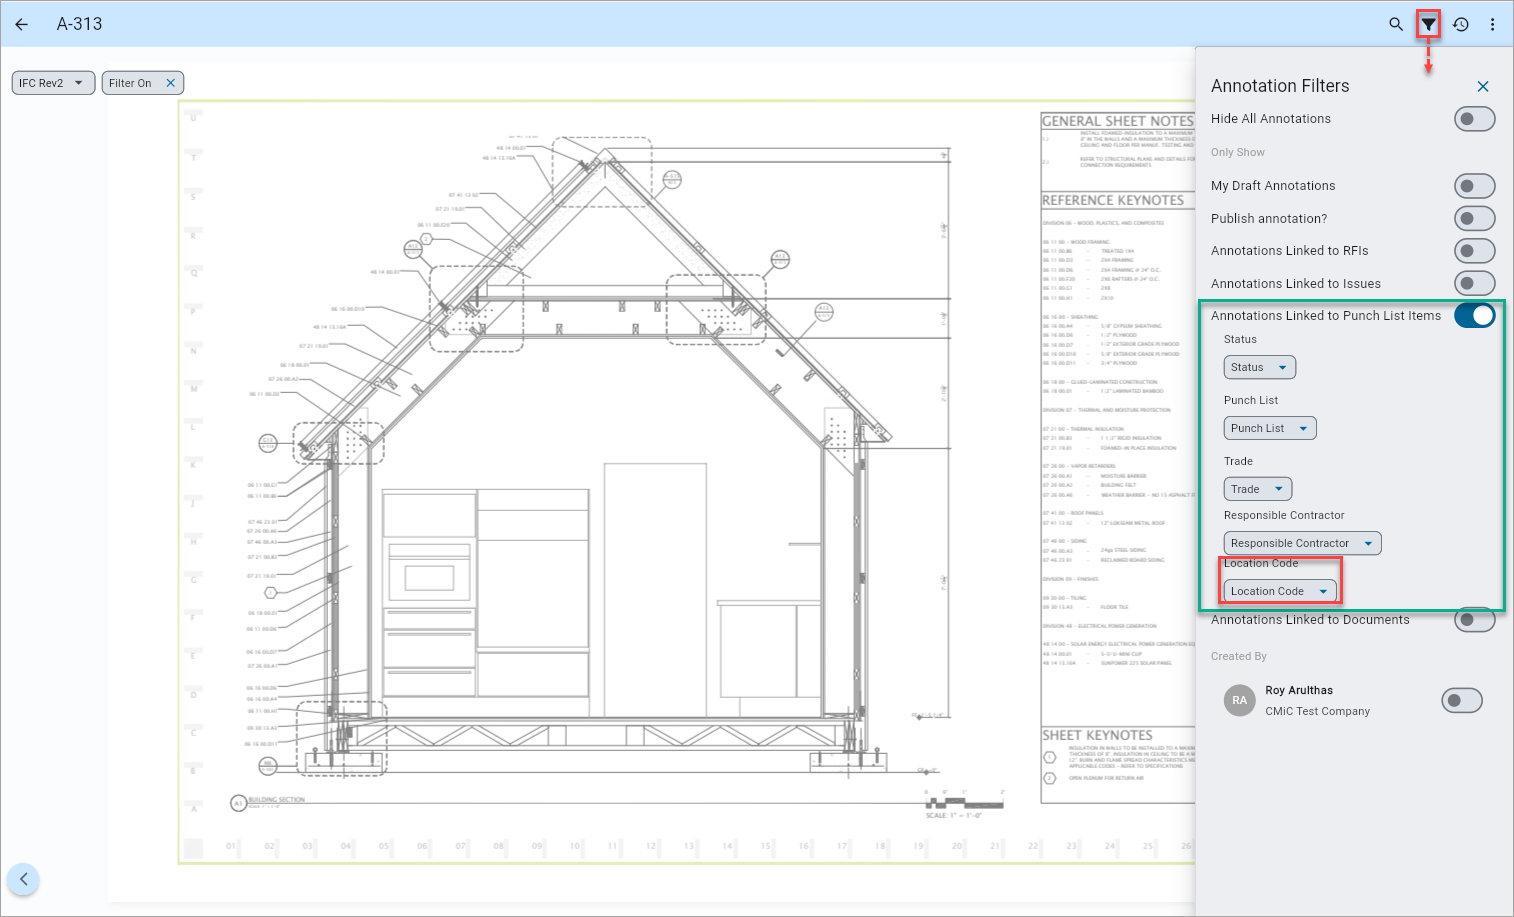Click the SHEET KEYNOTES heading
This screenshot has width=1514, height=917.
tap(1097, 735)
